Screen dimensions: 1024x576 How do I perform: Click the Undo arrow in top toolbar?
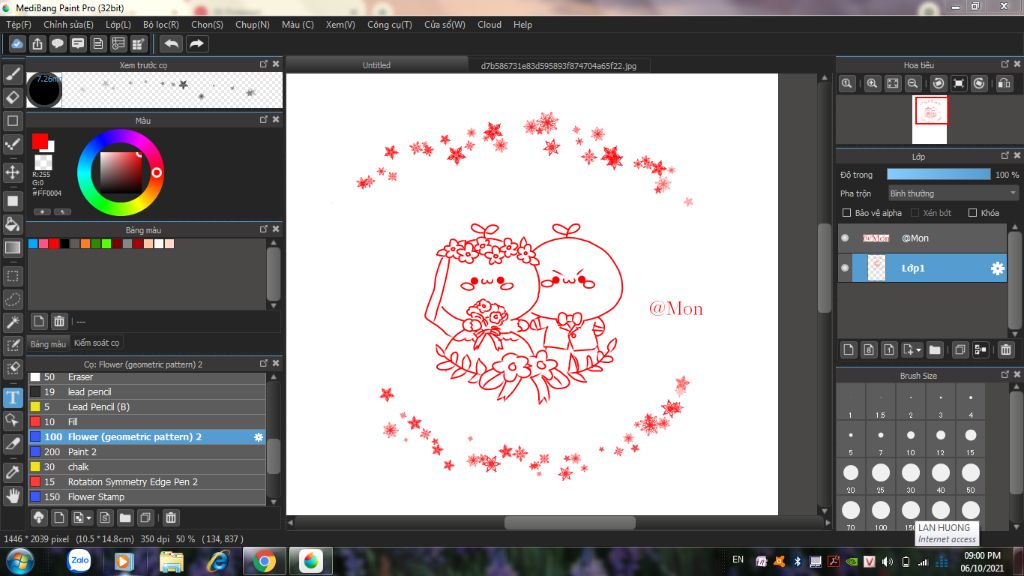172,44
